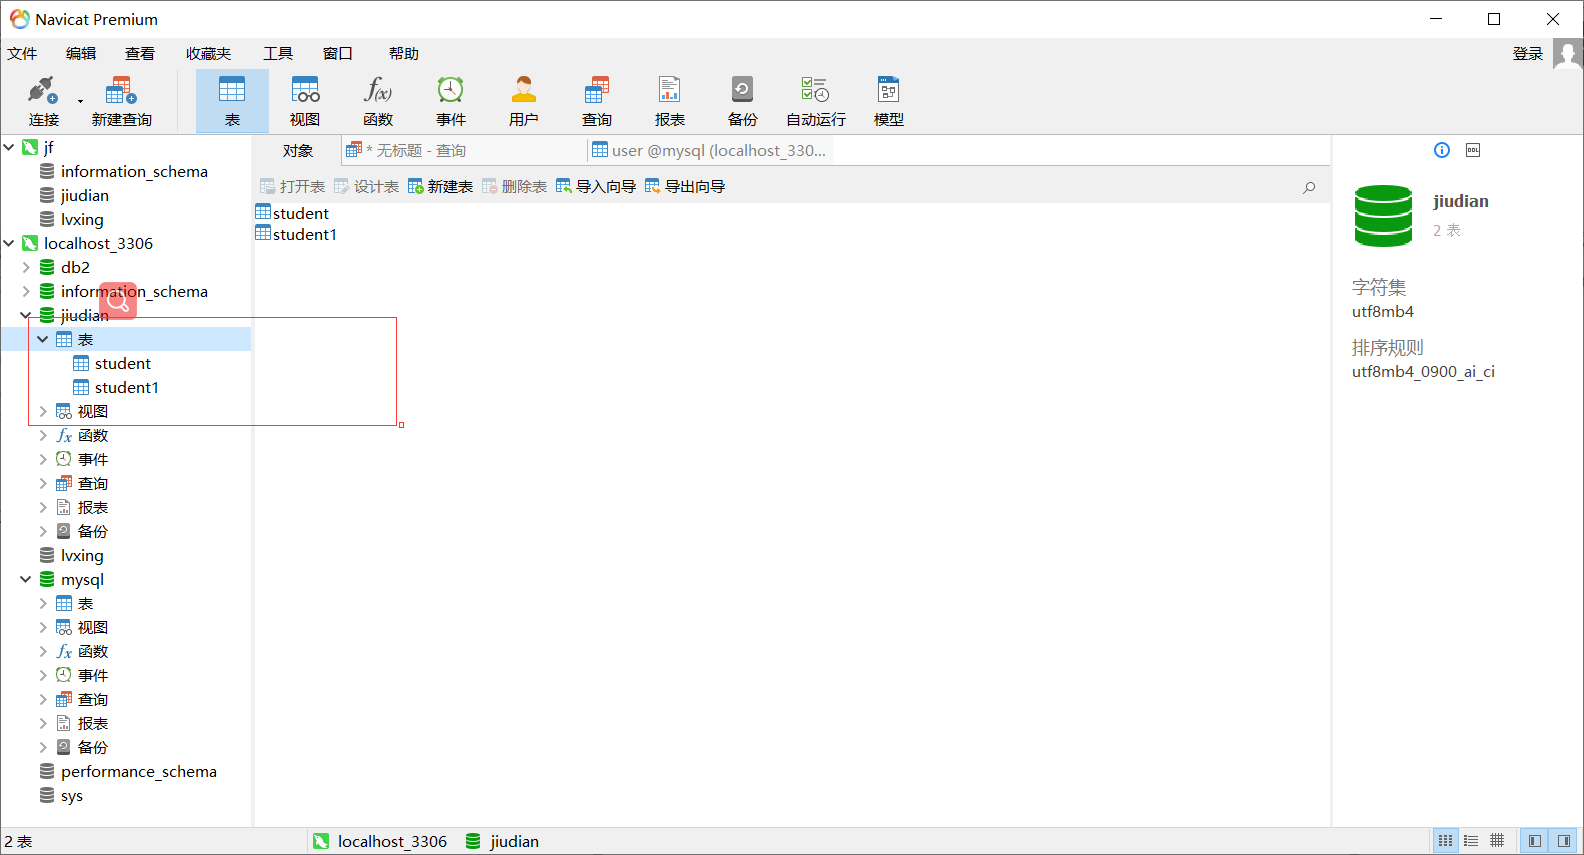1584x855 pixels.
Task: Click the 打开表 button
Action: (x=293, y=187)
